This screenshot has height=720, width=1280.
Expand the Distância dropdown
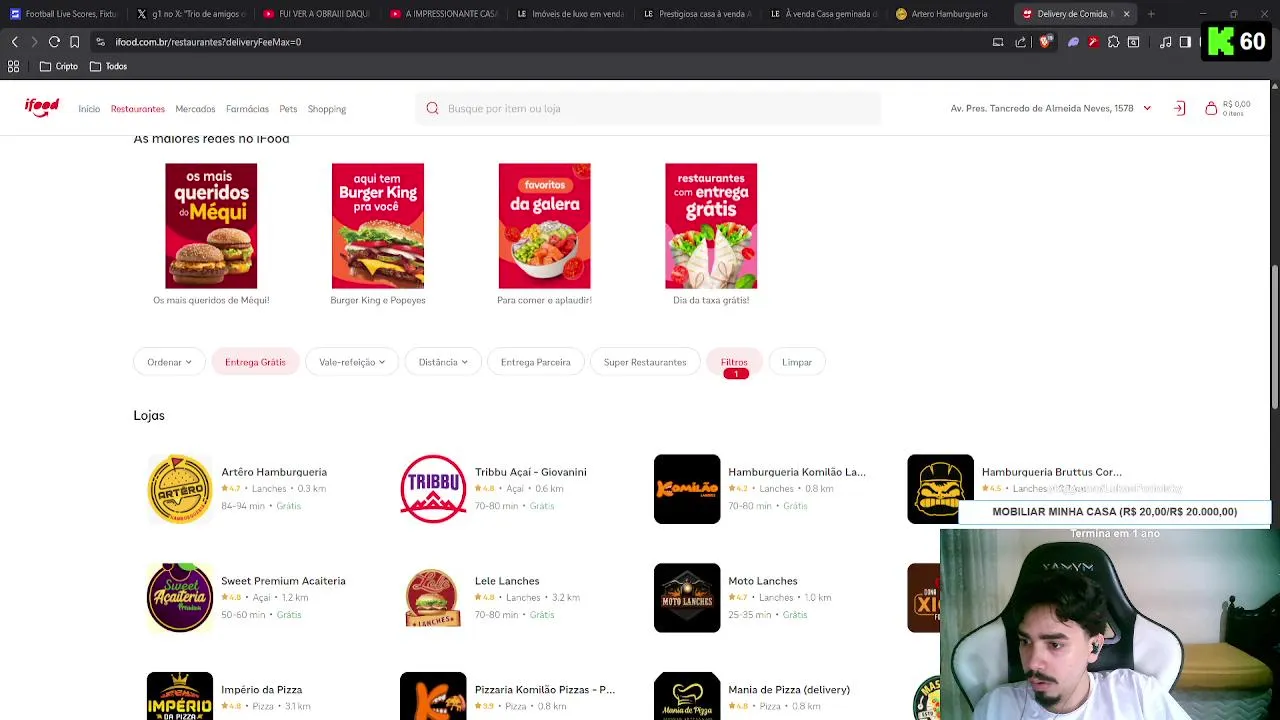443,362
